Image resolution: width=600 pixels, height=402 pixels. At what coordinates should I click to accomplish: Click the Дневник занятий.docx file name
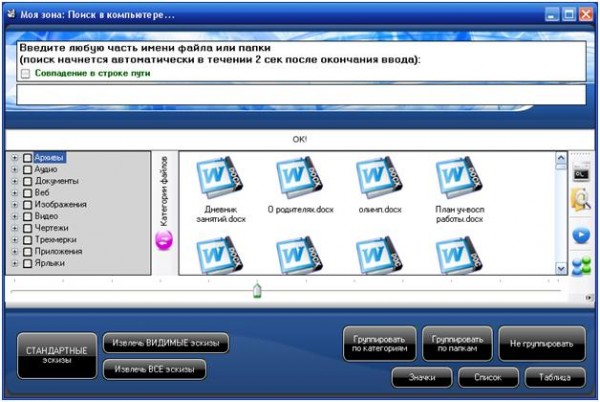(221, 214)
